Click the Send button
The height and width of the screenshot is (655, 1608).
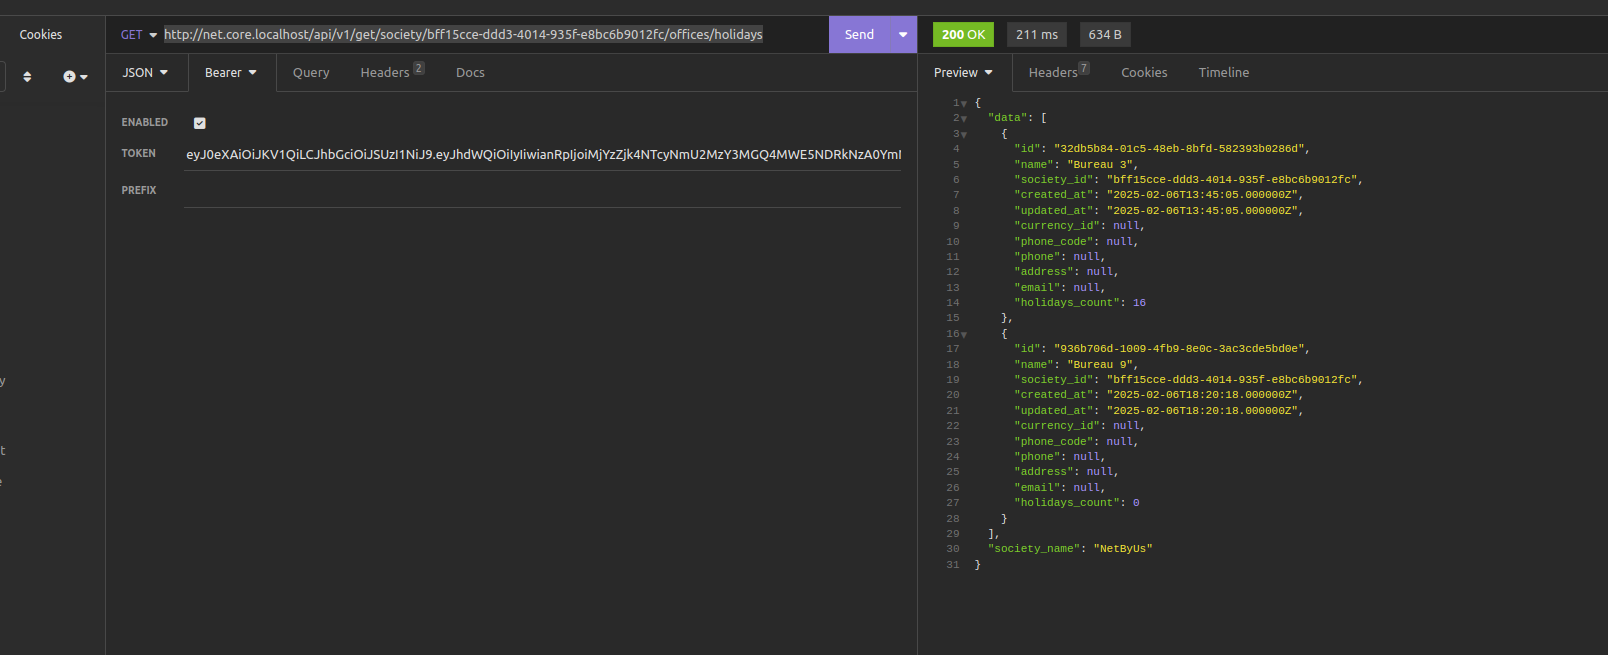(859, 35)
